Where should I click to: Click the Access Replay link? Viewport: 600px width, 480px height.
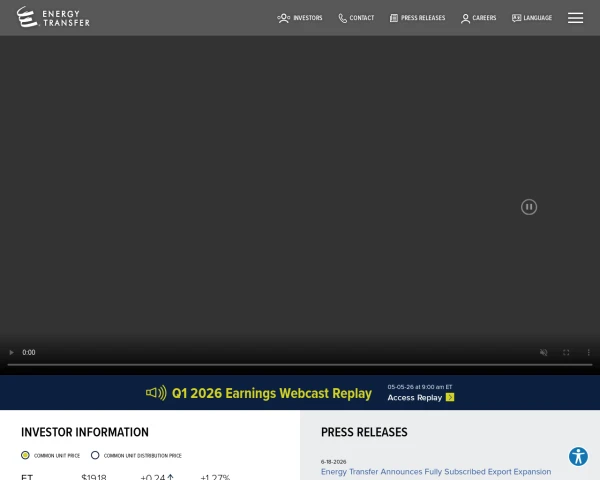click(x=415, y=398)
